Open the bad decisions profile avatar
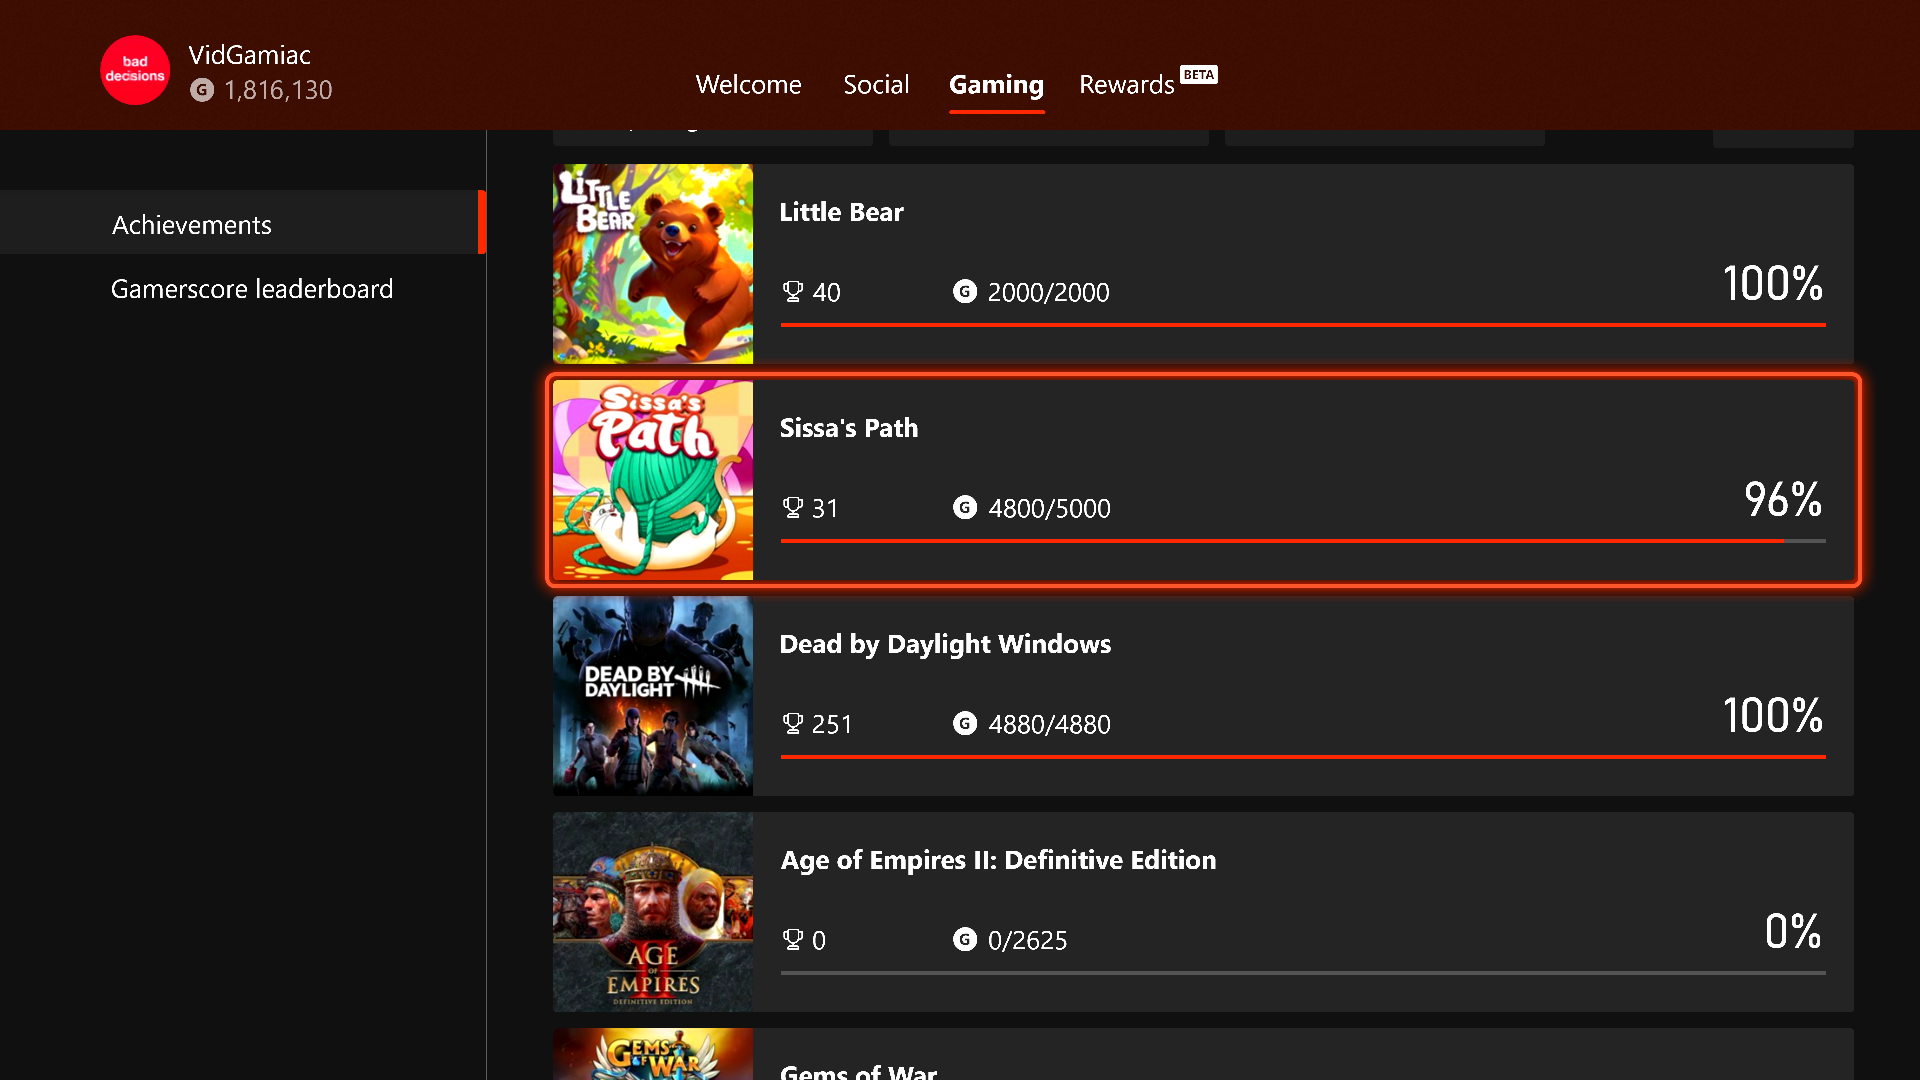 135,70
